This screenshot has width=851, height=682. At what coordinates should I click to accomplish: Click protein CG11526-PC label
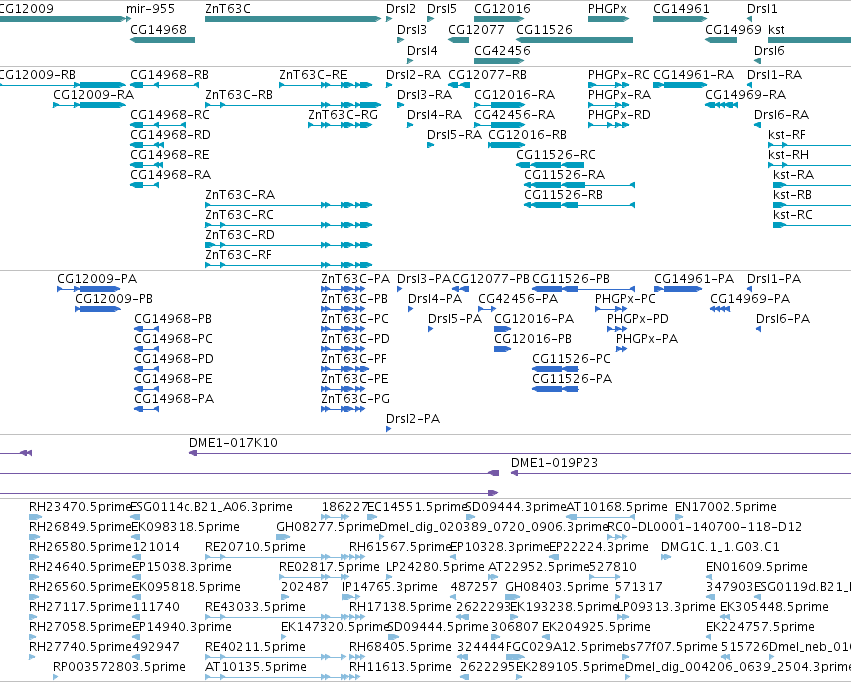tap(571, 359)
